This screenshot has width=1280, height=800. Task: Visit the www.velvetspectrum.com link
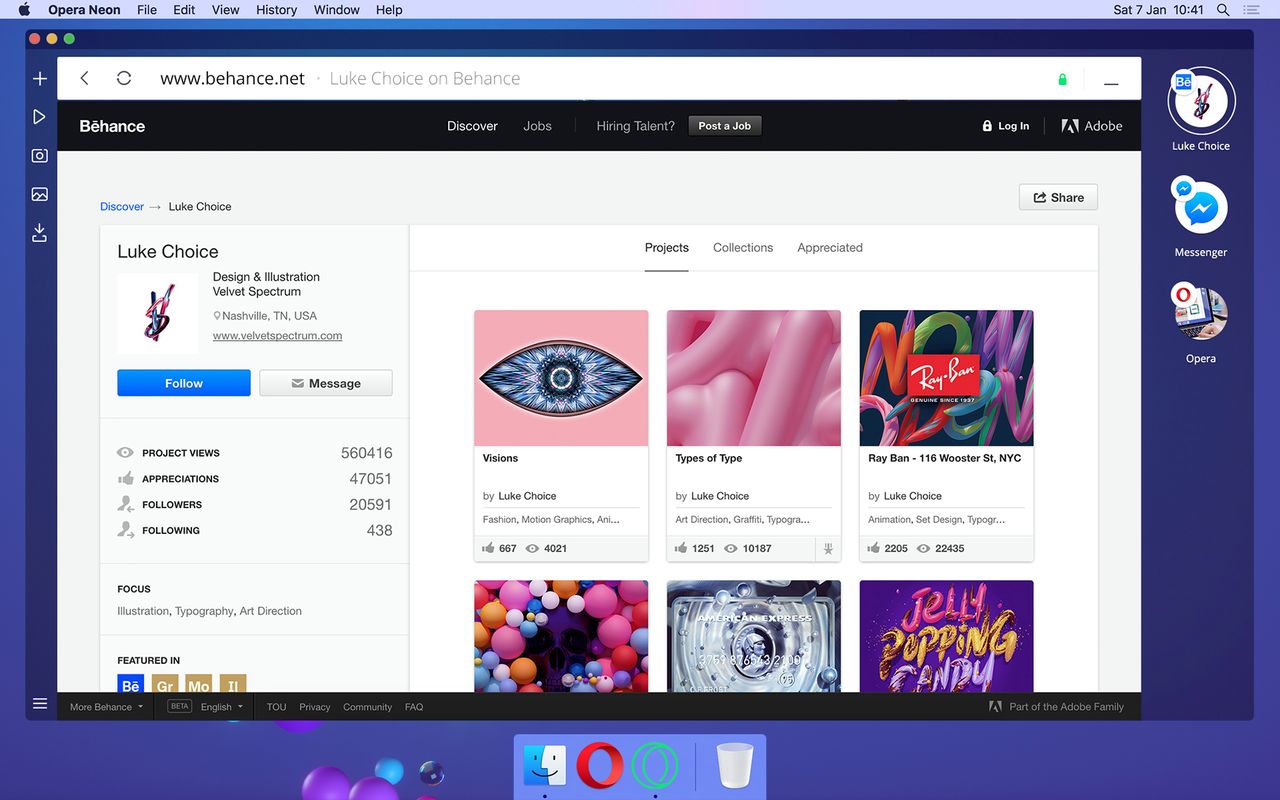pyautogui.click(x=279, y=336)
